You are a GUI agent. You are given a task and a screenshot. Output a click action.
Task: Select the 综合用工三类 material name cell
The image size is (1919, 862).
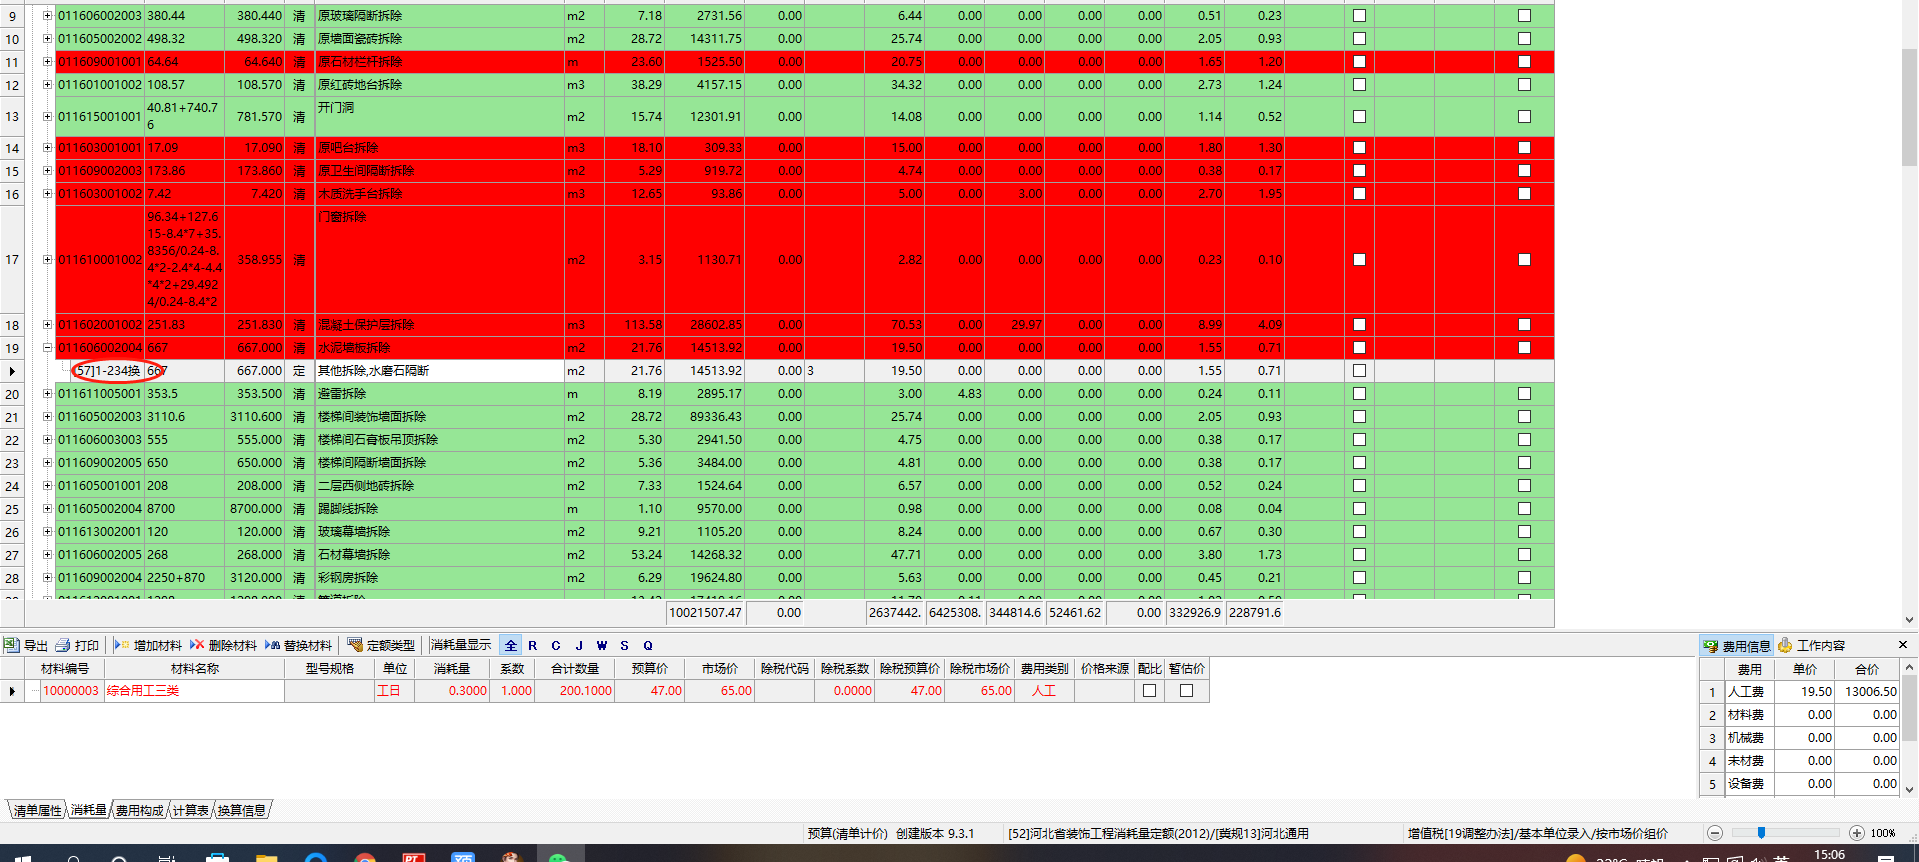(x=195, y=691)
